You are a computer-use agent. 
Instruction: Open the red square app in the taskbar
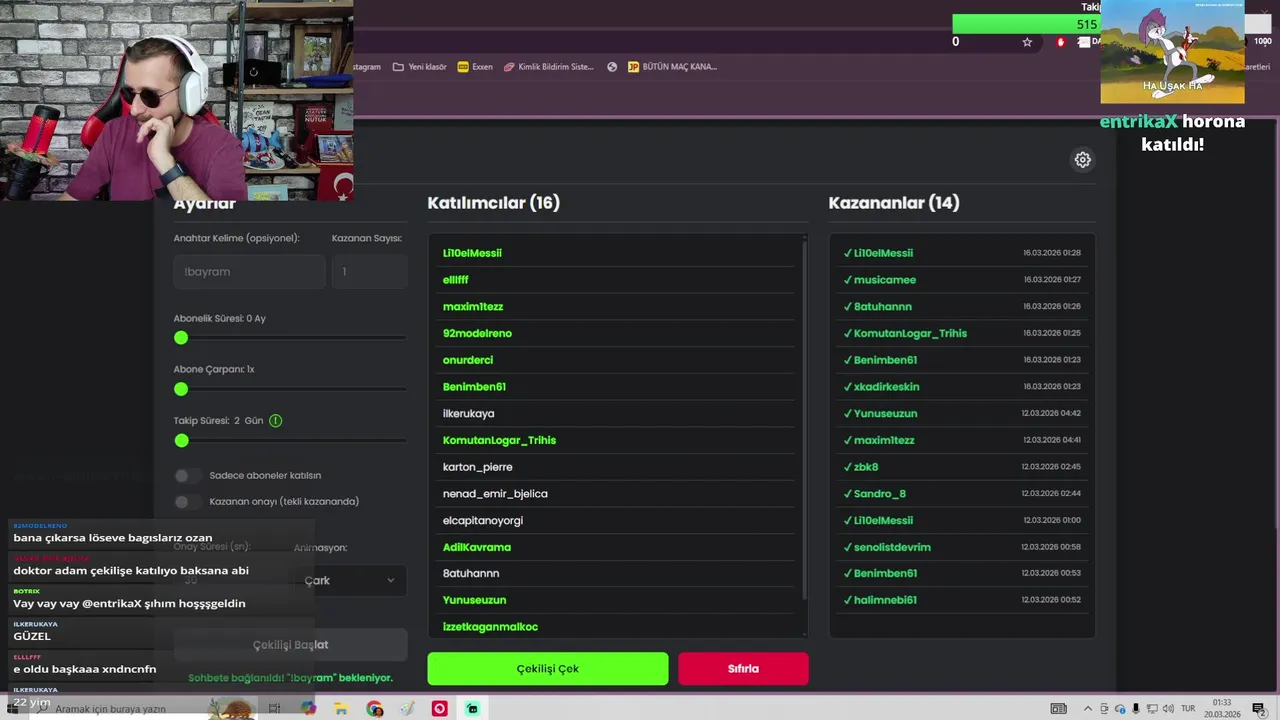(439, 709)
